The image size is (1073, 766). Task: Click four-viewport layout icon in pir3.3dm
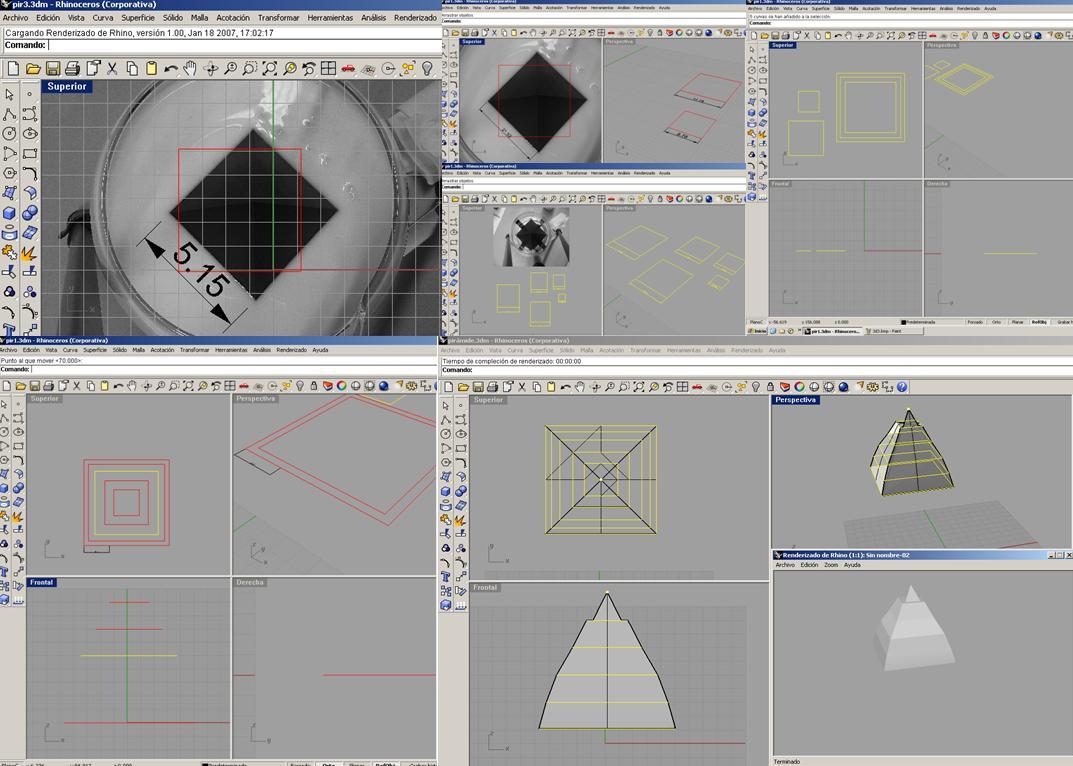[x=328, y=68]
